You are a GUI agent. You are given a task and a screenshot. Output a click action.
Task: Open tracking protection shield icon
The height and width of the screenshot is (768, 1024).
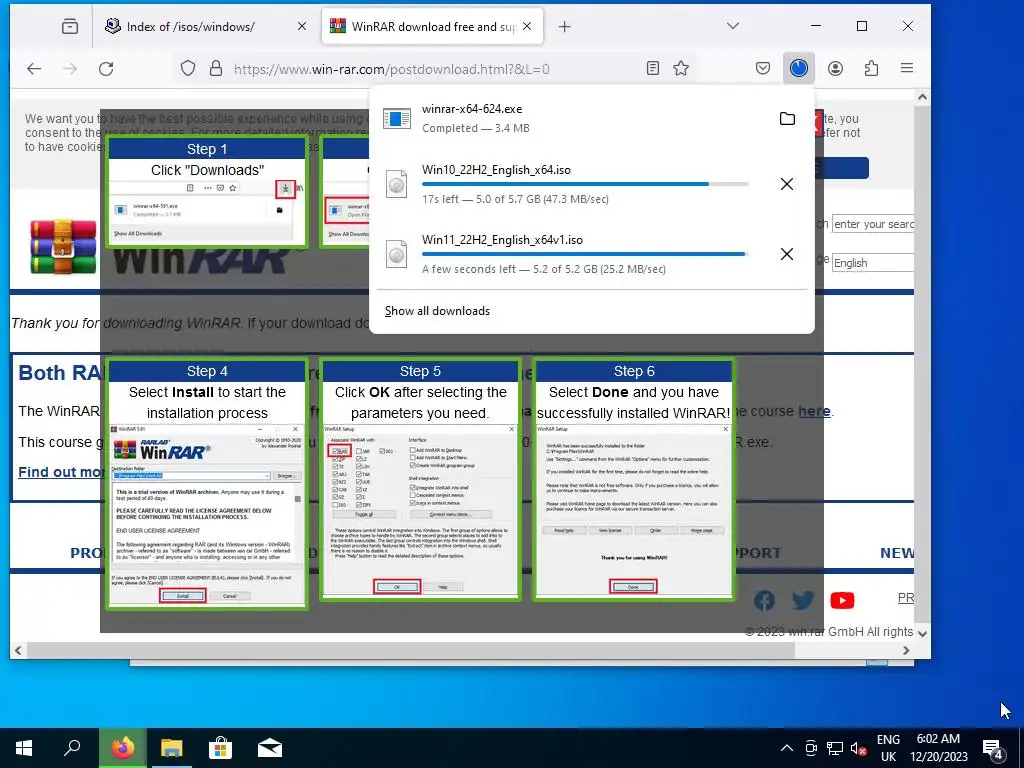(187, 69)
